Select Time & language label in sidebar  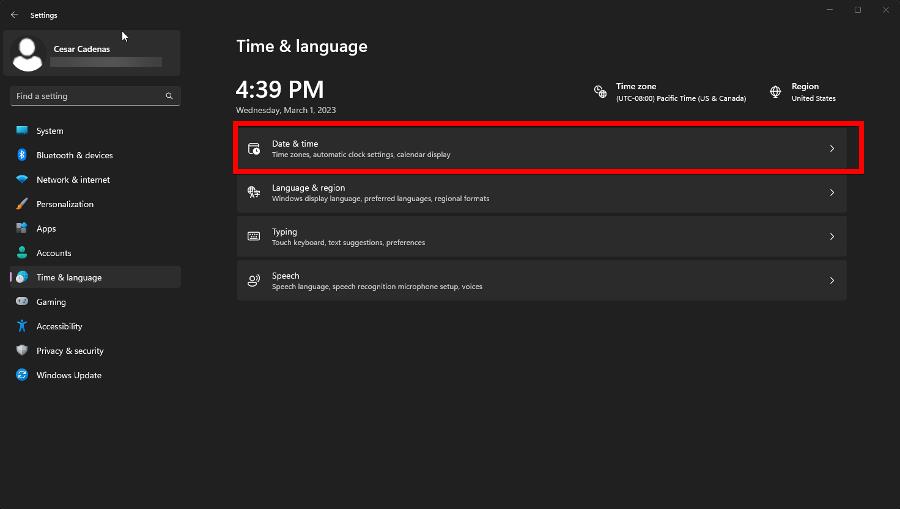(x=69, y=277)
